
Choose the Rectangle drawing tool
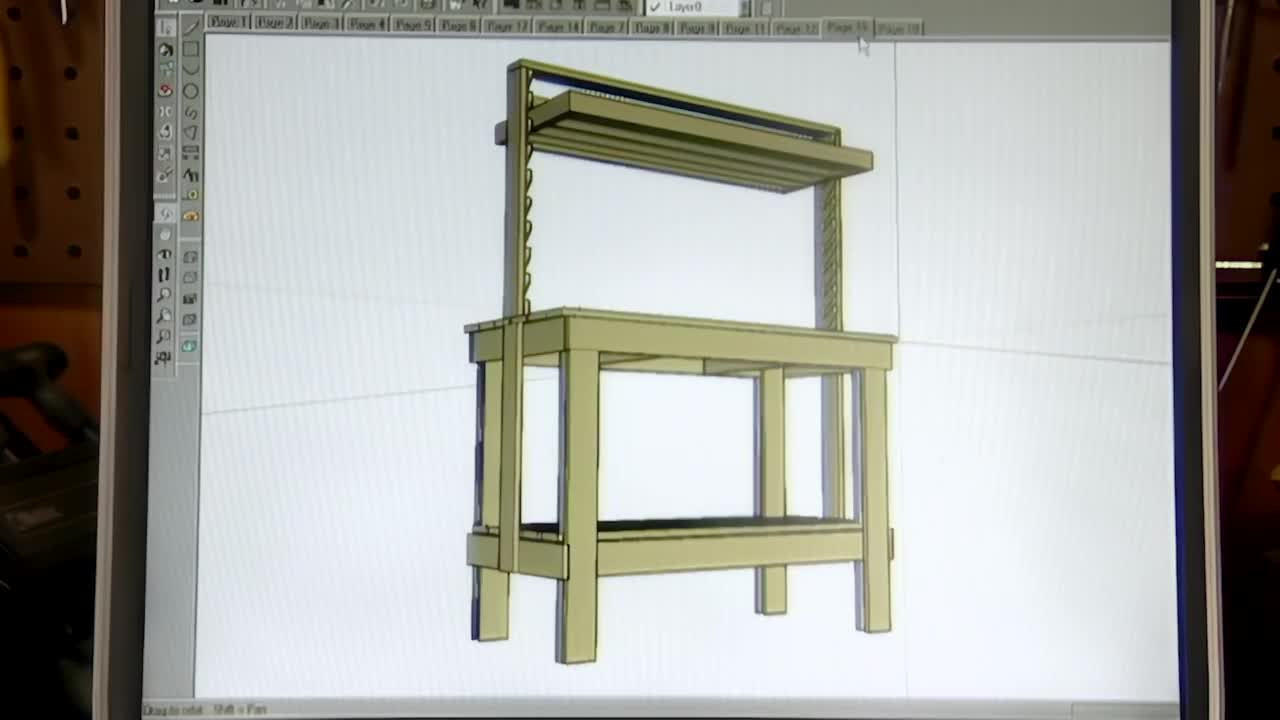(x=190, y=49)
